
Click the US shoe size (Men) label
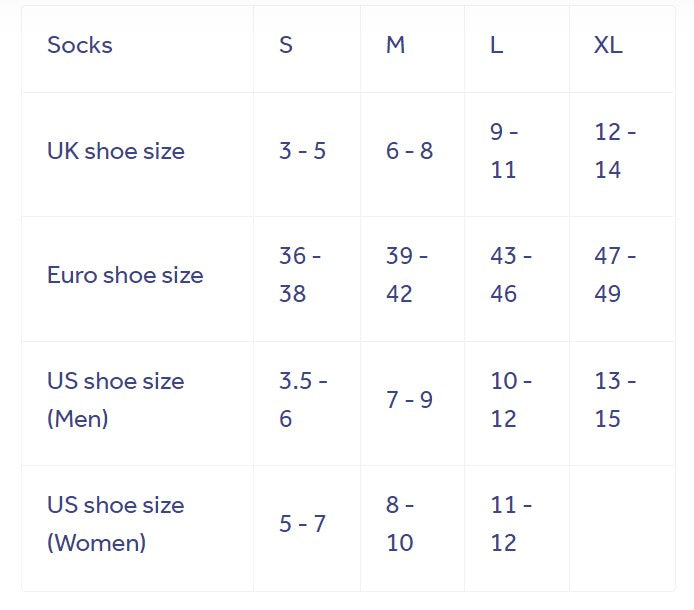[x=116, y=400]
